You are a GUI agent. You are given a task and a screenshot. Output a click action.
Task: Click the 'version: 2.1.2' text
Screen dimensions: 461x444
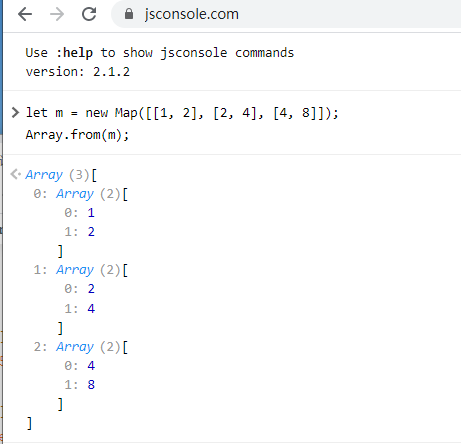(78, 72)
